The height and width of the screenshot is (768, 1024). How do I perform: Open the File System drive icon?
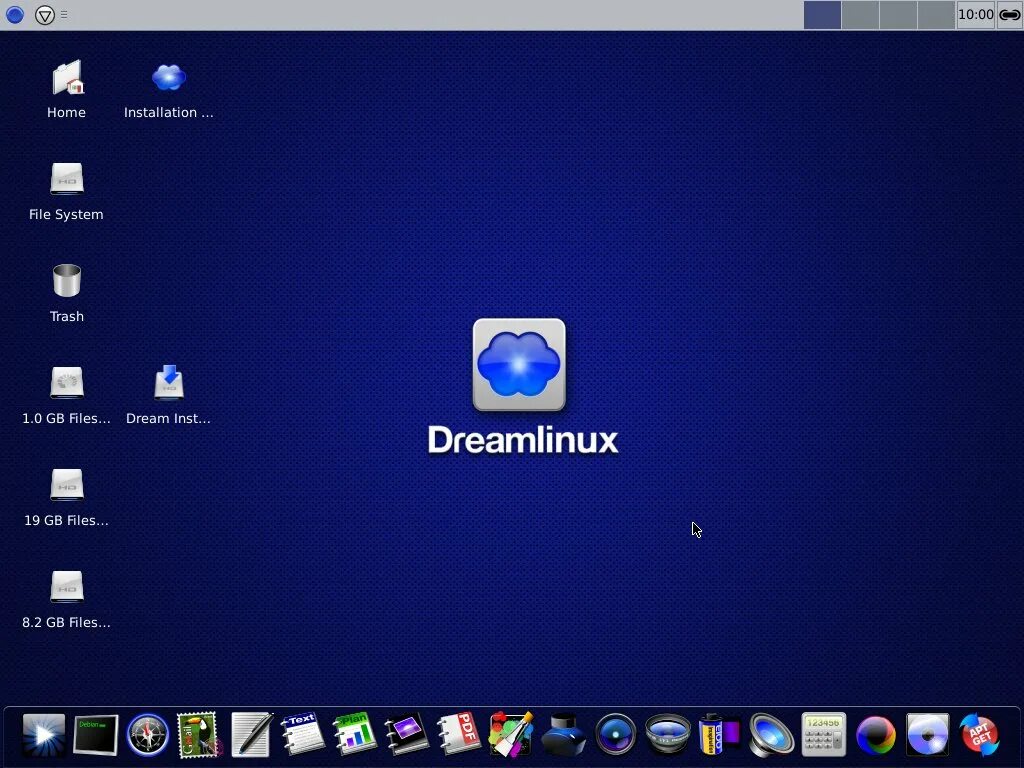[67, 178]
